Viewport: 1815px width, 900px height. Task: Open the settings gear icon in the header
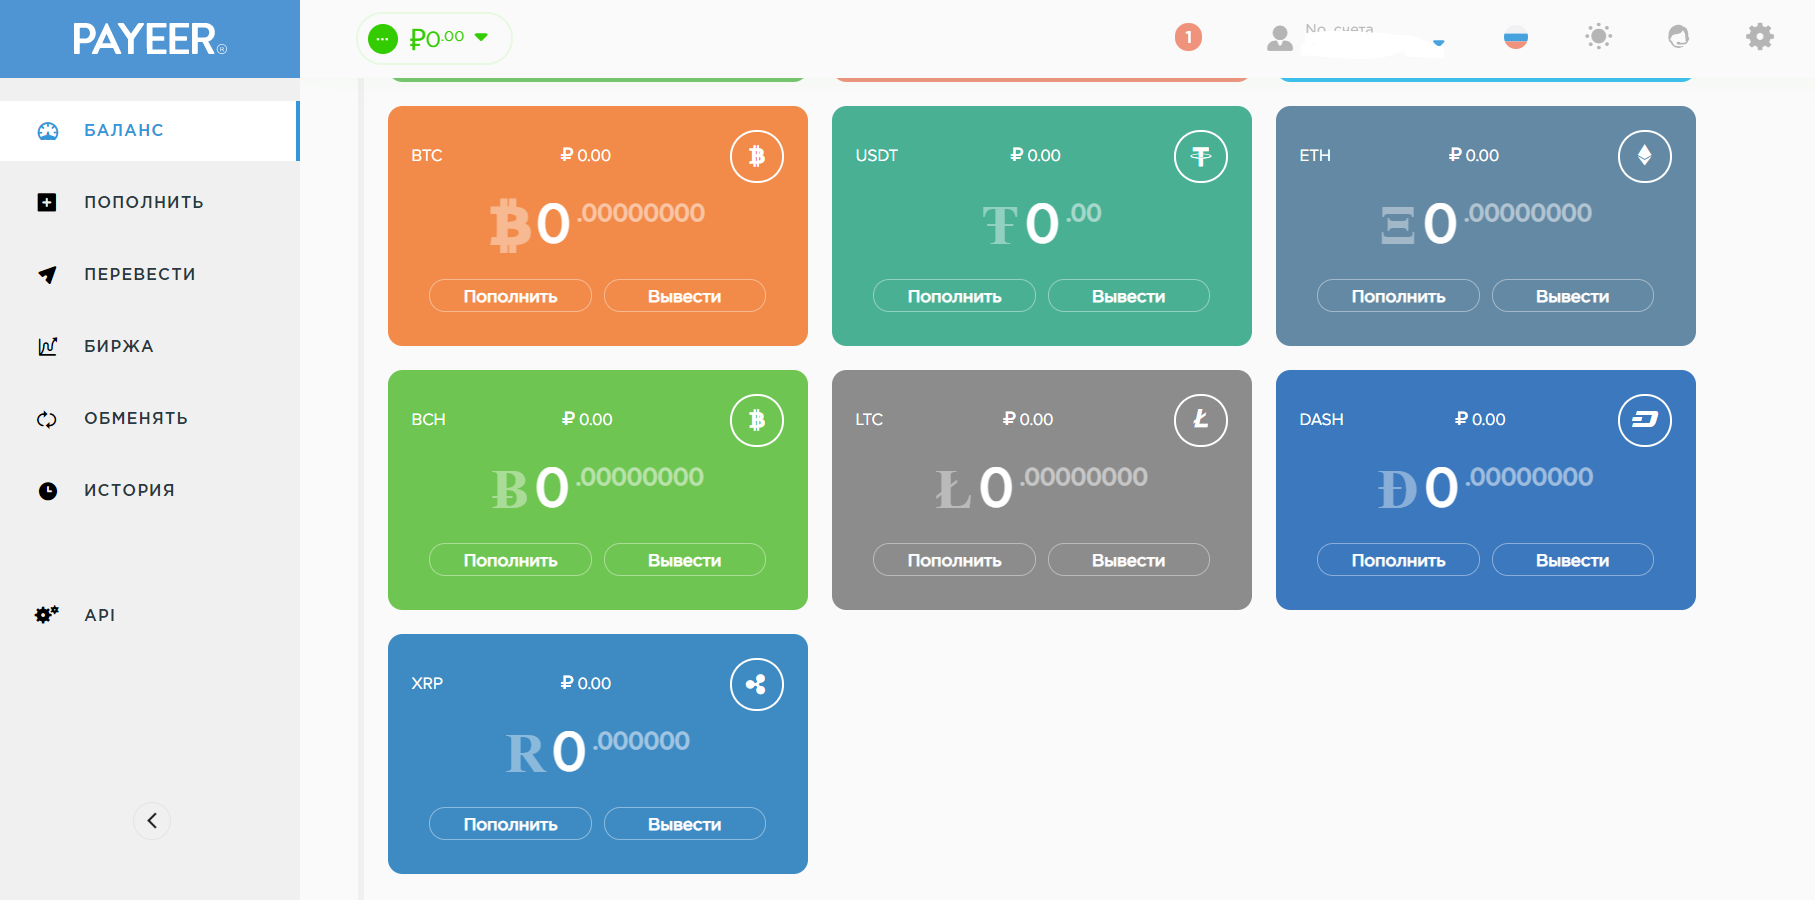(1760, 37)
